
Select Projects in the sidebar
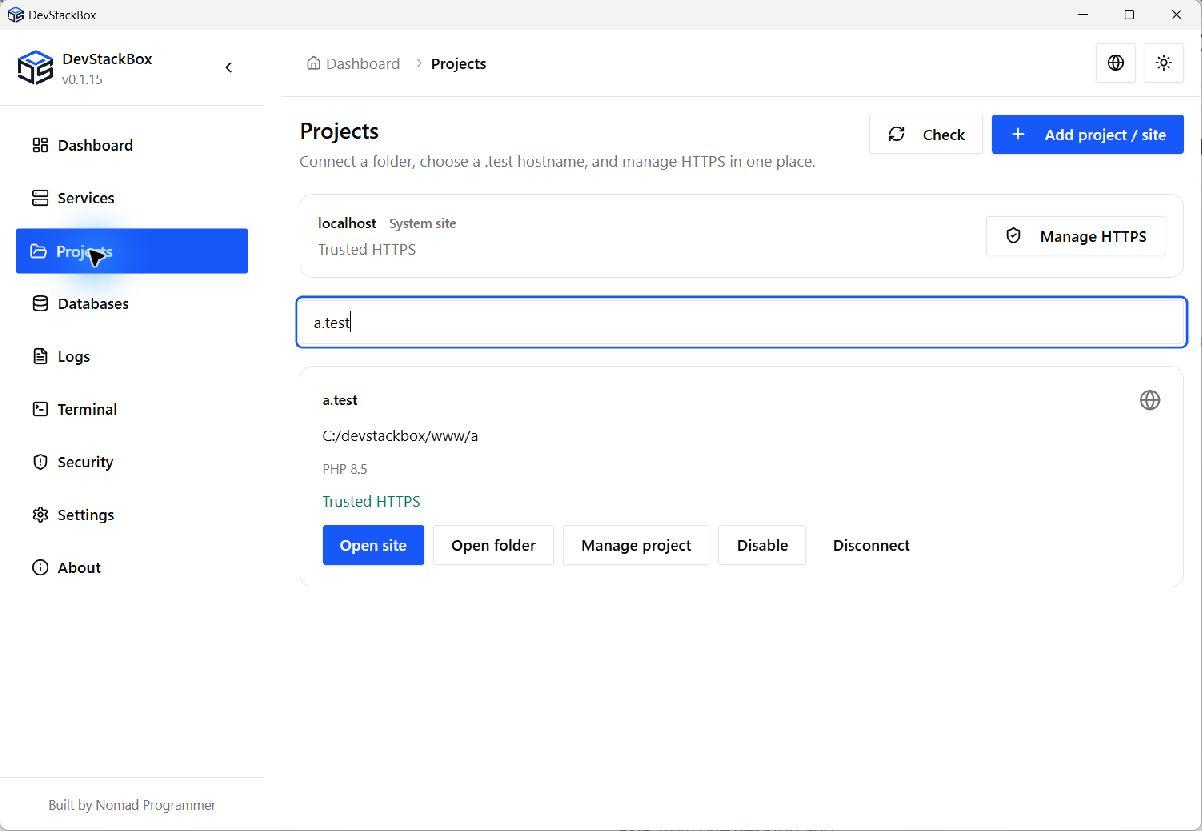pyautogui.click(x=132, y=251)
